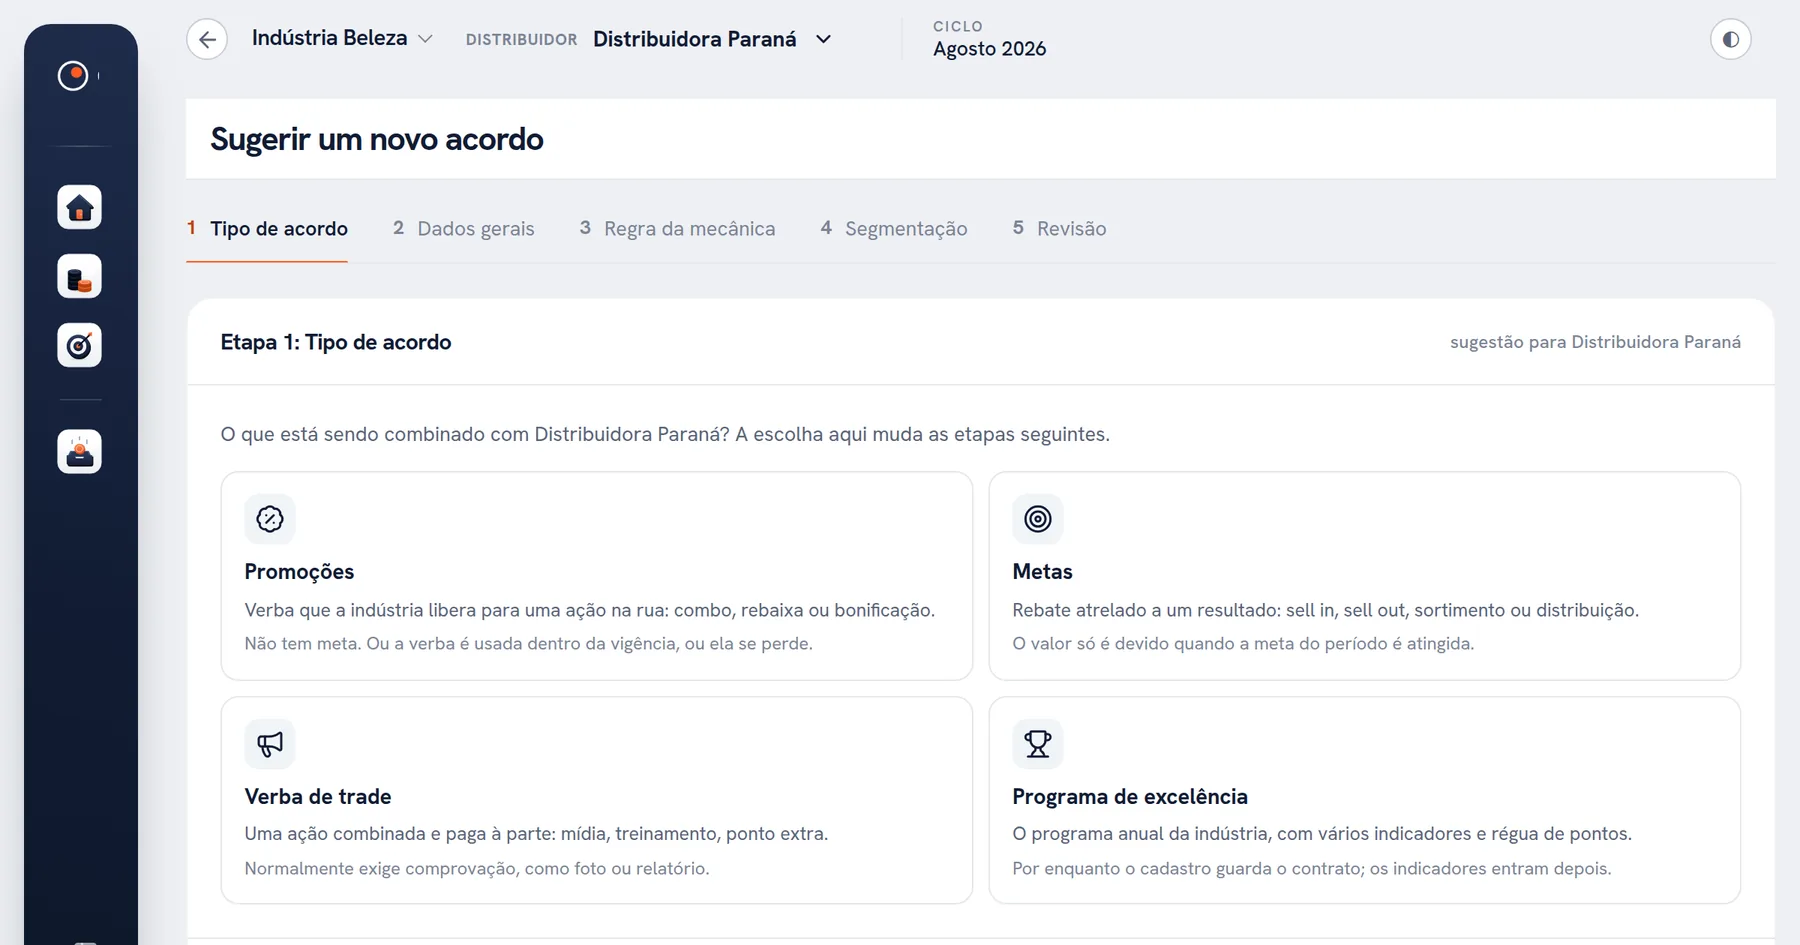Expand the Indústria Beleza dropdown

click(x=342, y=38)
